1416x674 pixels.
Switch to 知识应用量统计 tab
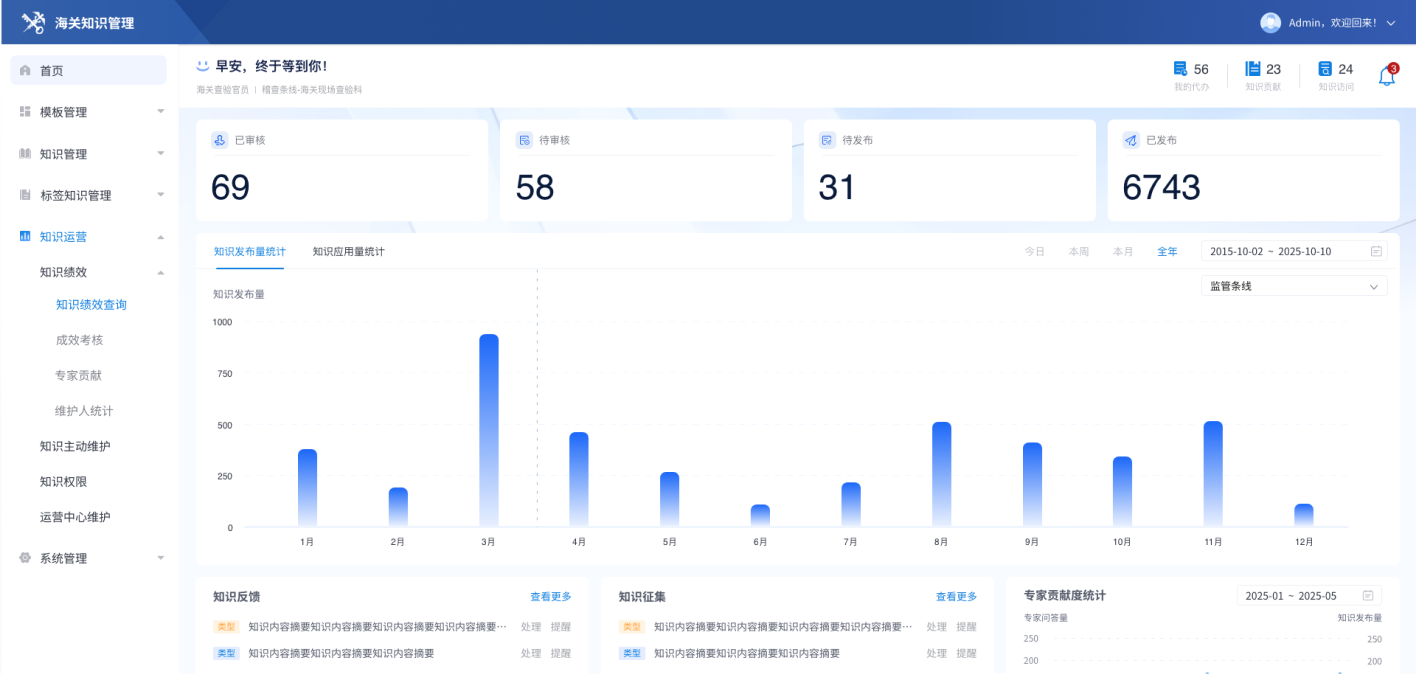pyautogui.click(x=348, y=251)
